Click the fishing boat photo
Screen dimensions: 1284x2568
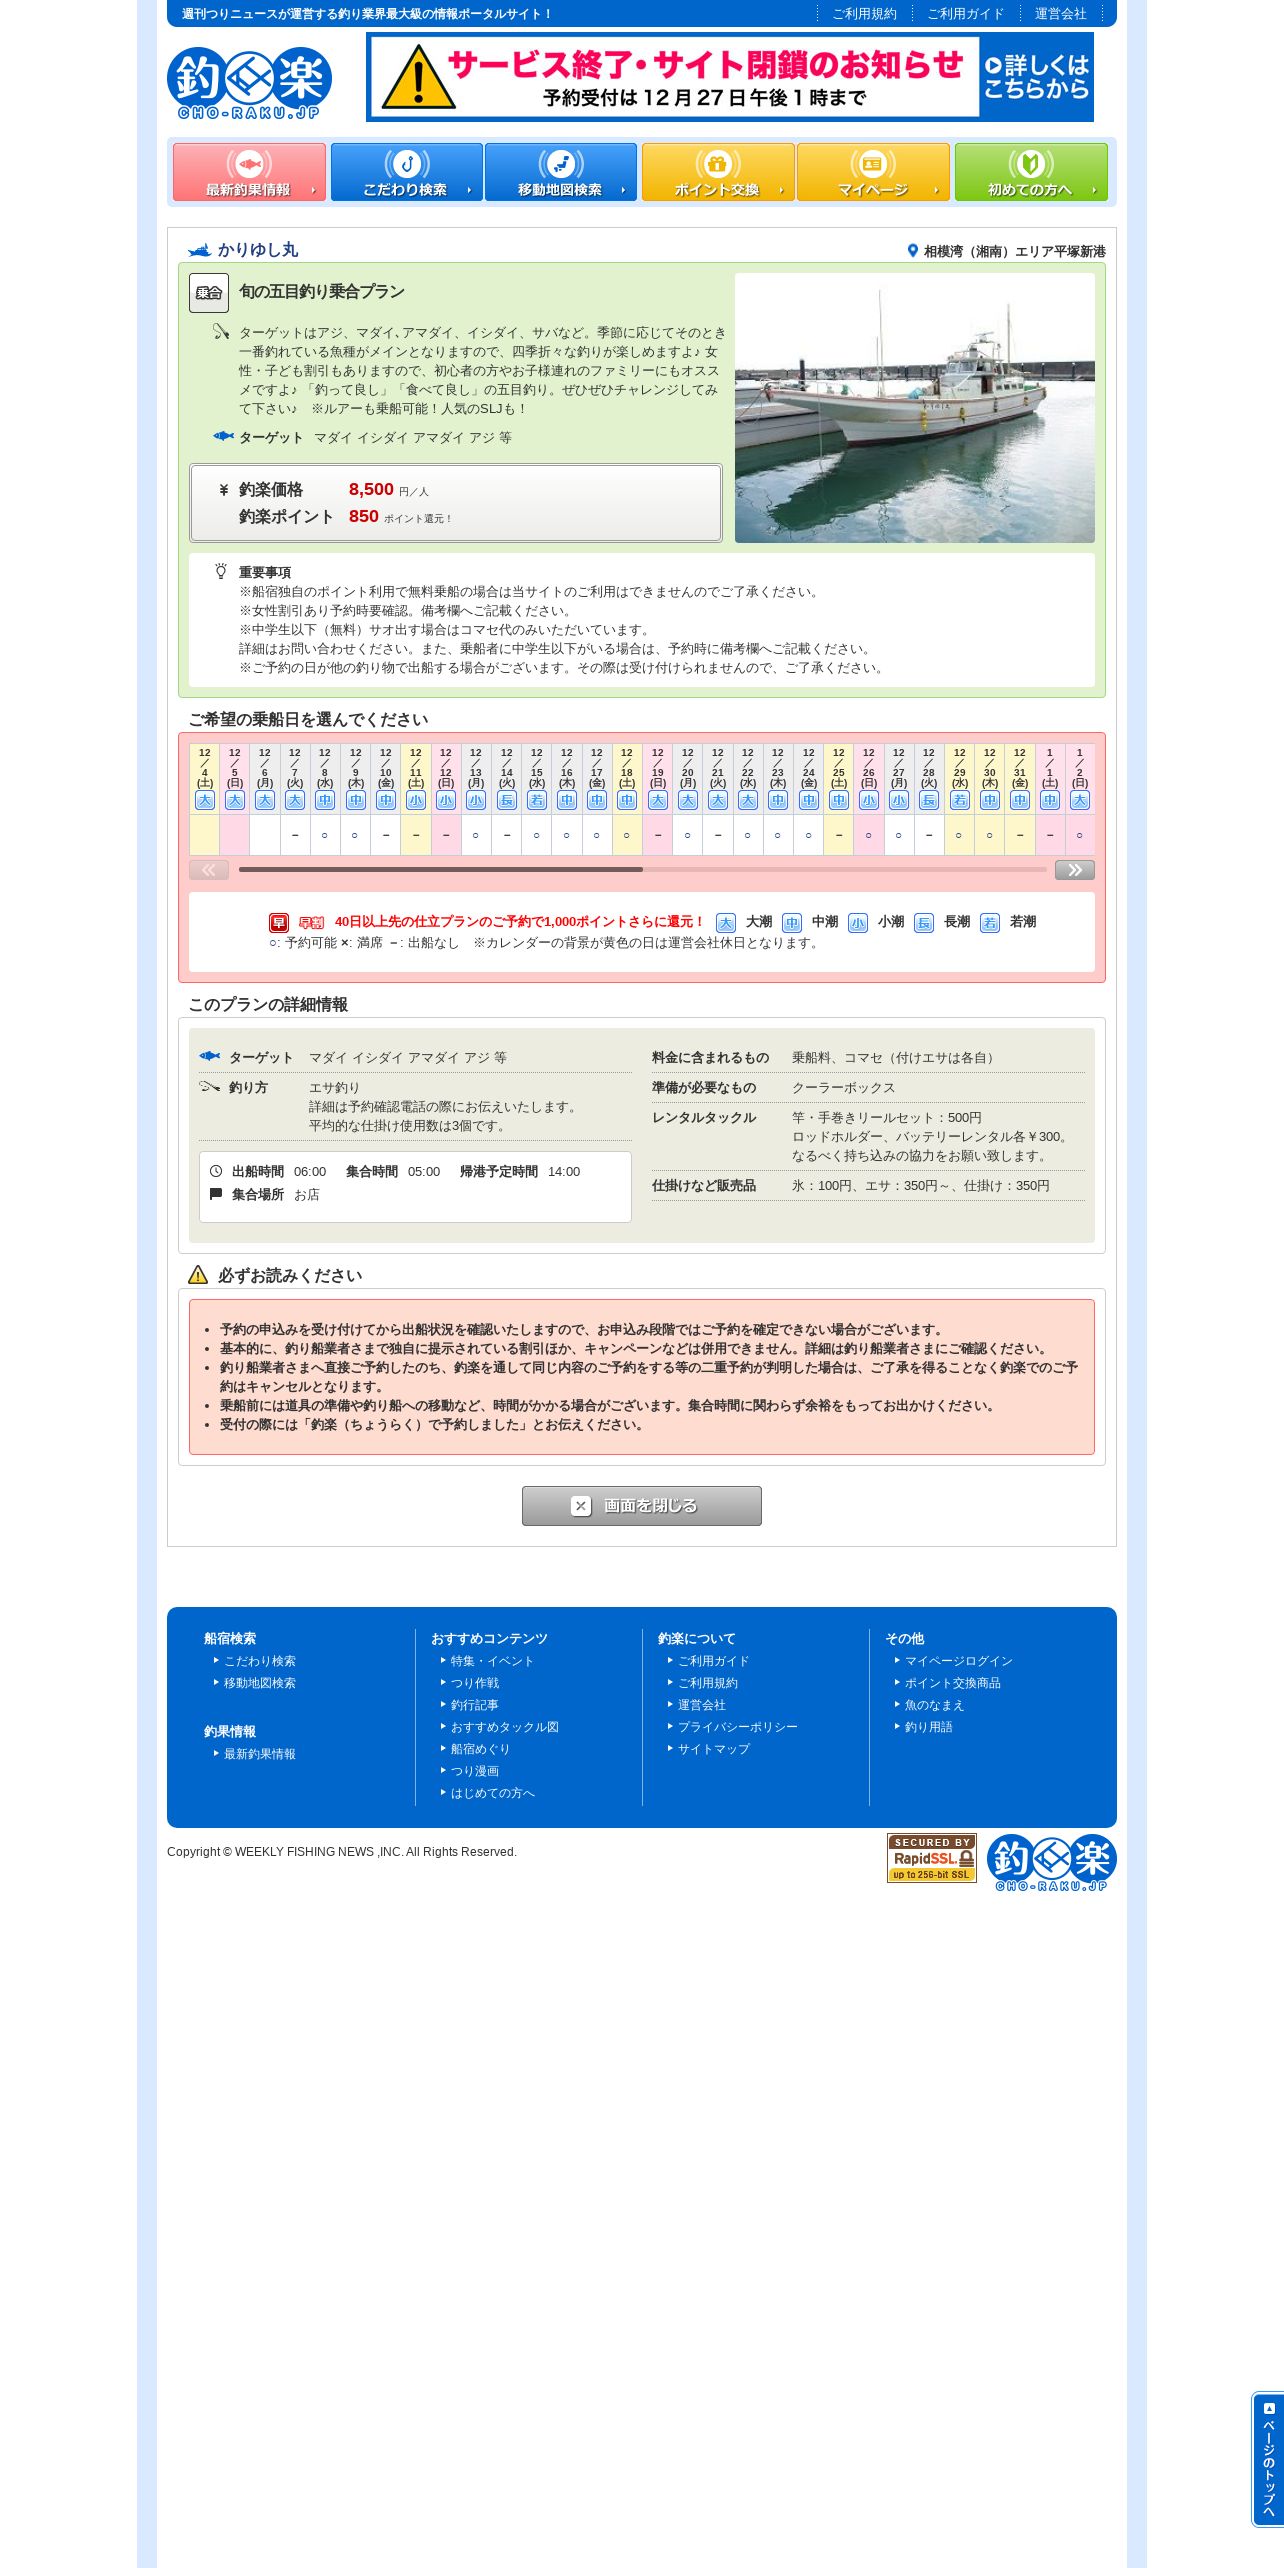pos(914,408)
